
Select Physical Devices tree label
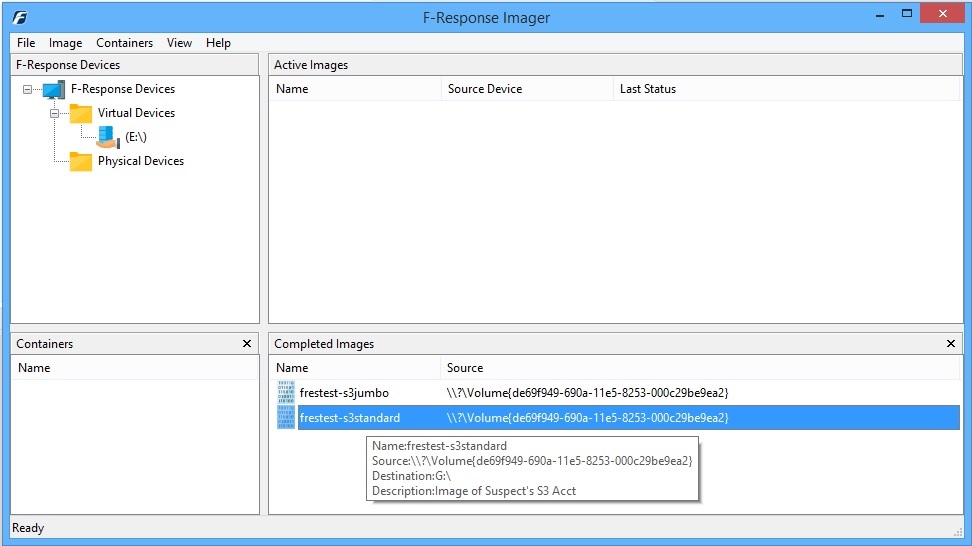click(x=141, y=161)
